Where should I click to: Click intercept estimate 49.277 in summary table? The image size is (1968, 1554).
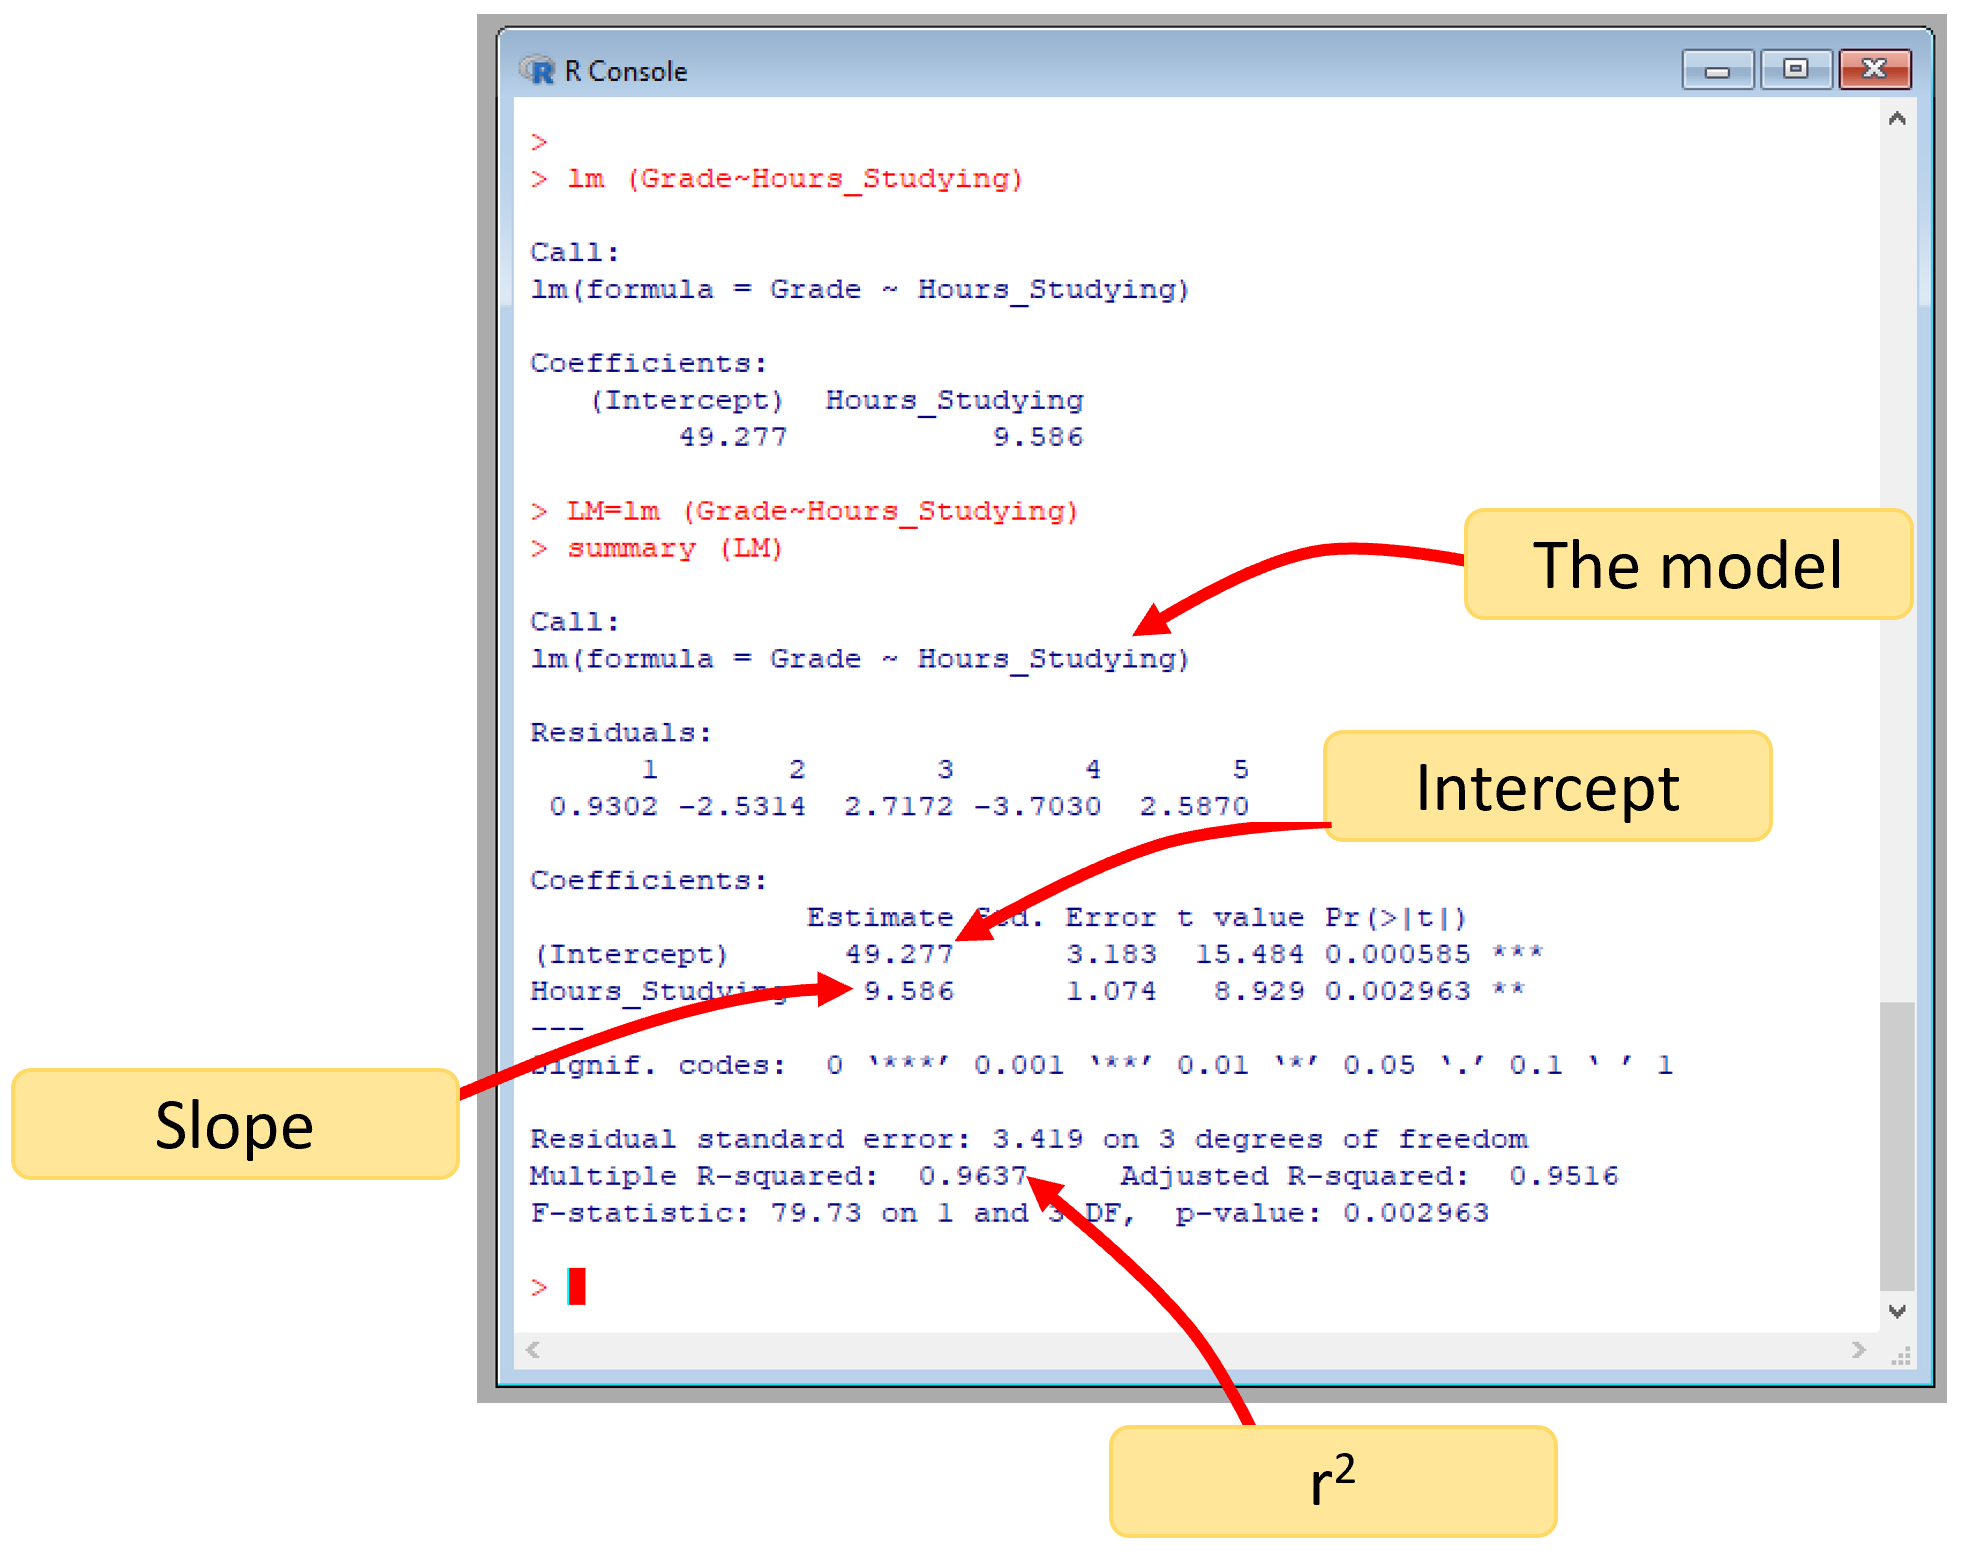(899, 955)
